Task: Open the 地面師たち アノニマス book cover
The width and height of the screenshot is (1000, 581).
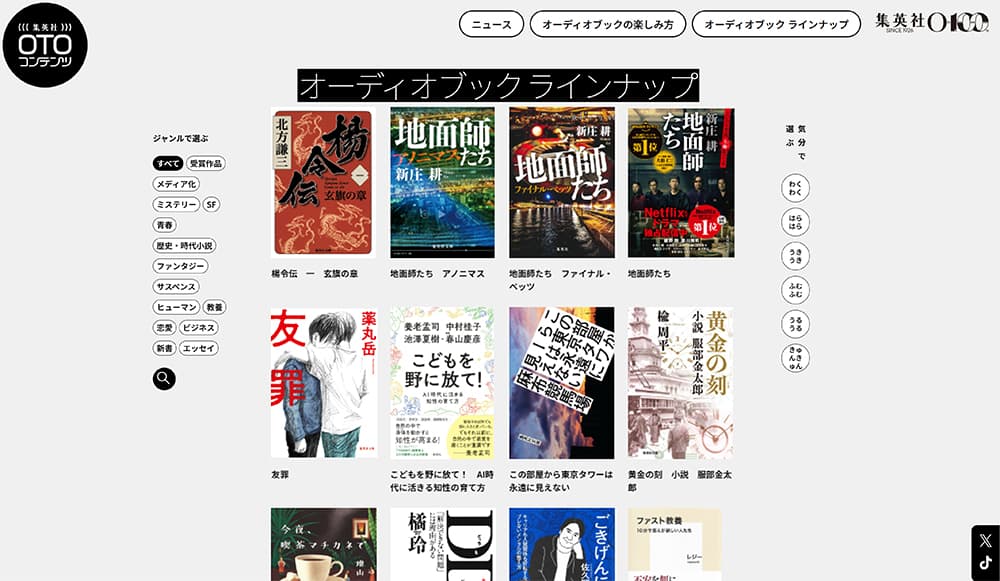Action: [442, 183]
